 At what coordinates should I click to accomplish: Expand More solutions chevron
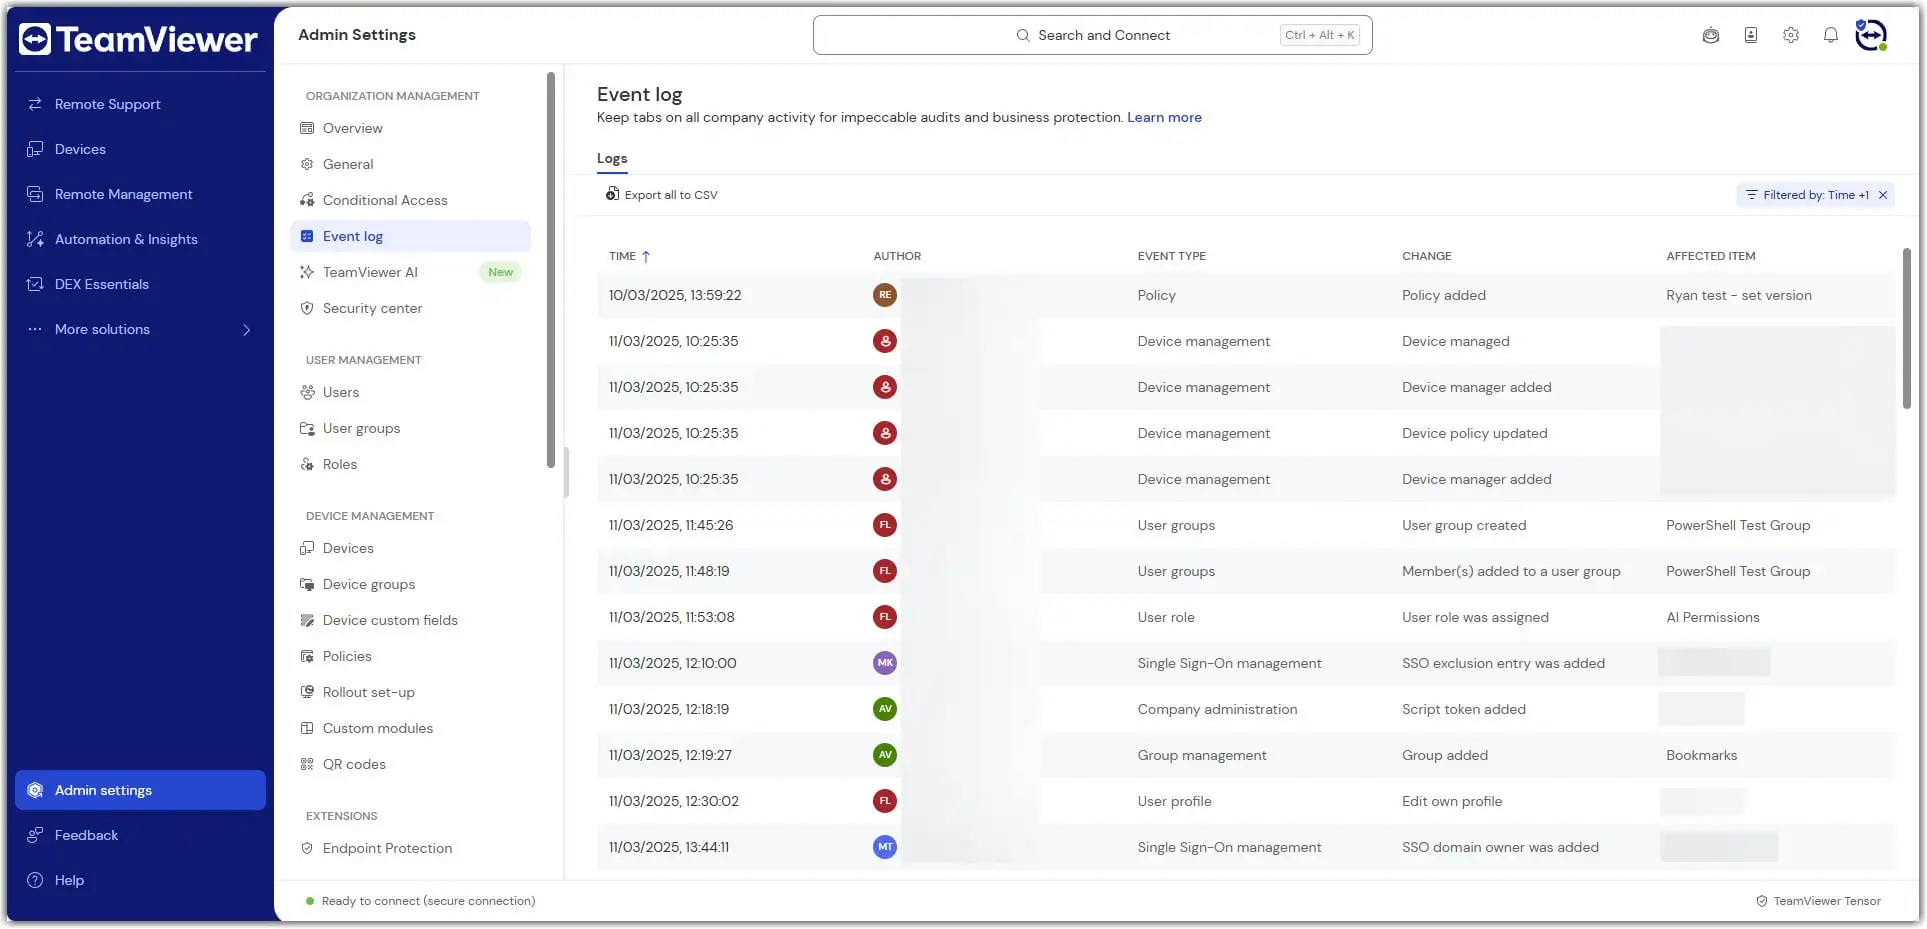coord(246,330)
